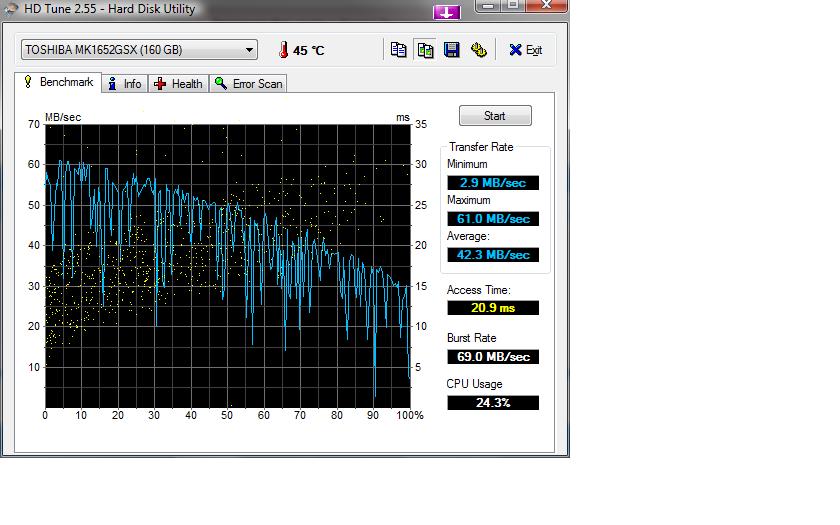Click the purple download arrow icon
Image resolution: width=840 pixels, height=525 pixels.
point(447,12)
